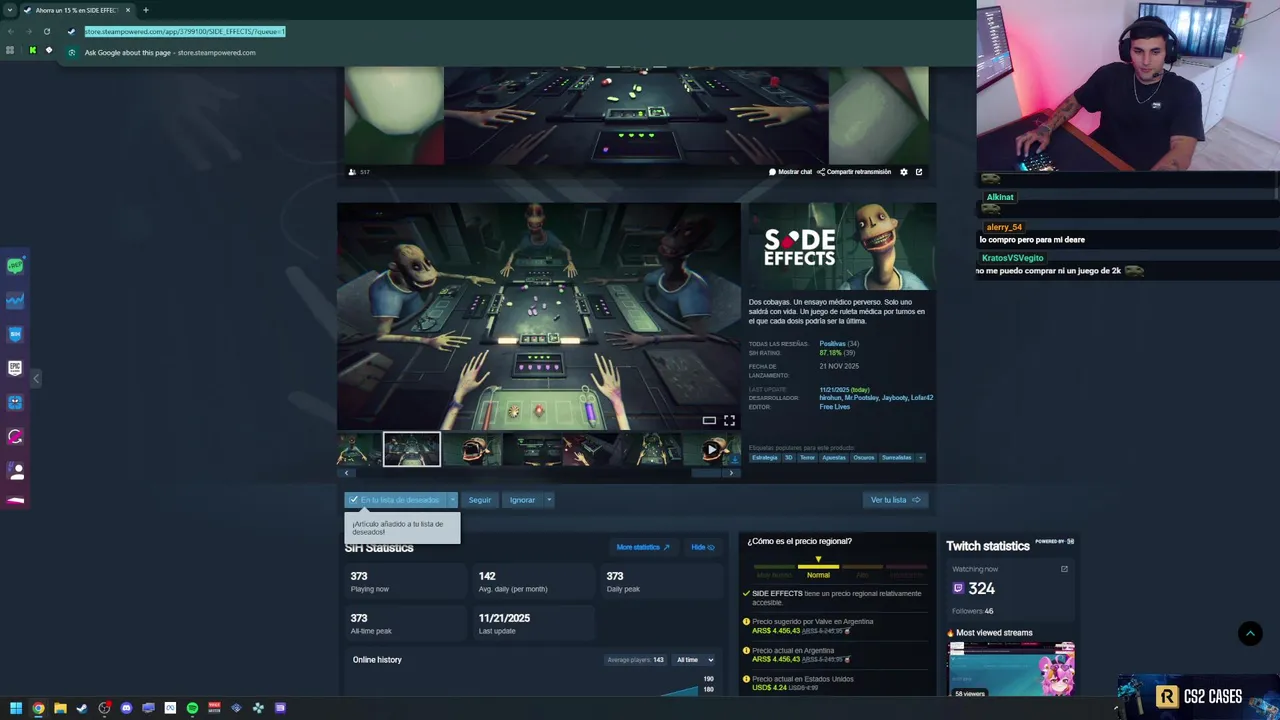Screen dimensions: 1280x720
Task: Add a tag with the plus button
Action: (921, 458)
